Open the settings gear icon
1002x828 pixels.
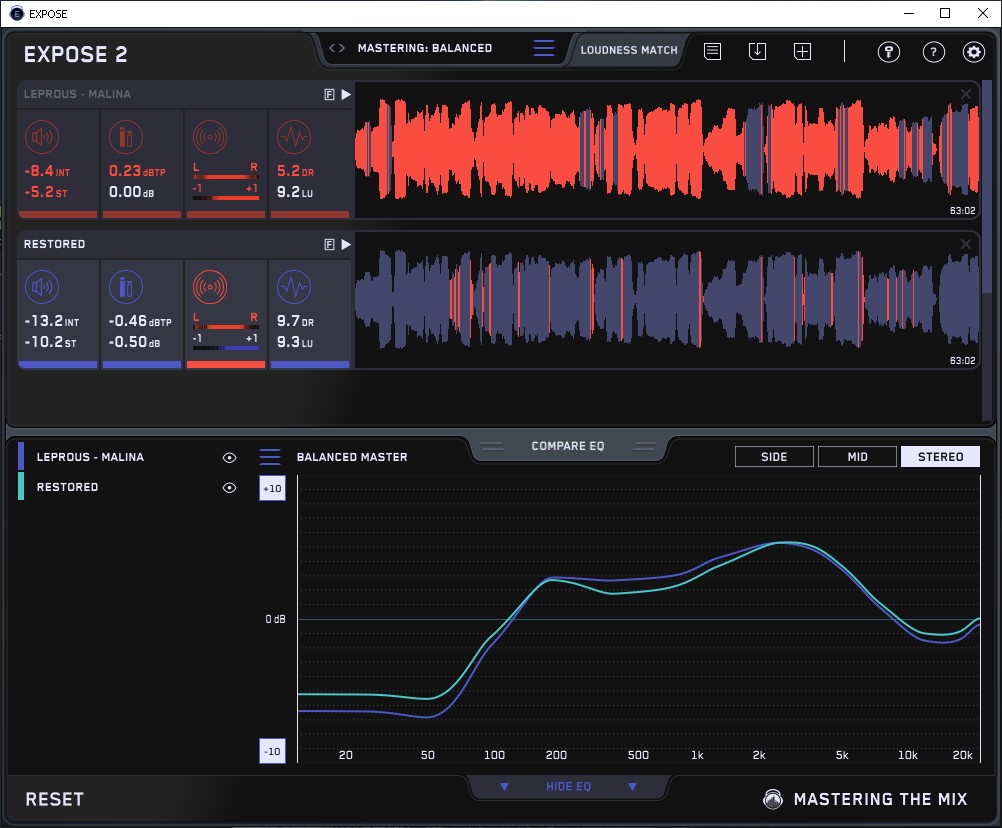pos(973,52)
